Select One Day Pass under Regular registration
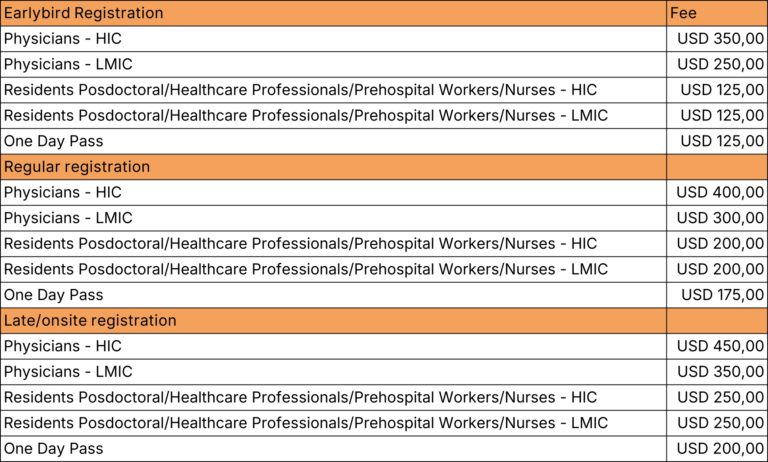 pyautogui.click(x=54, y=295)
